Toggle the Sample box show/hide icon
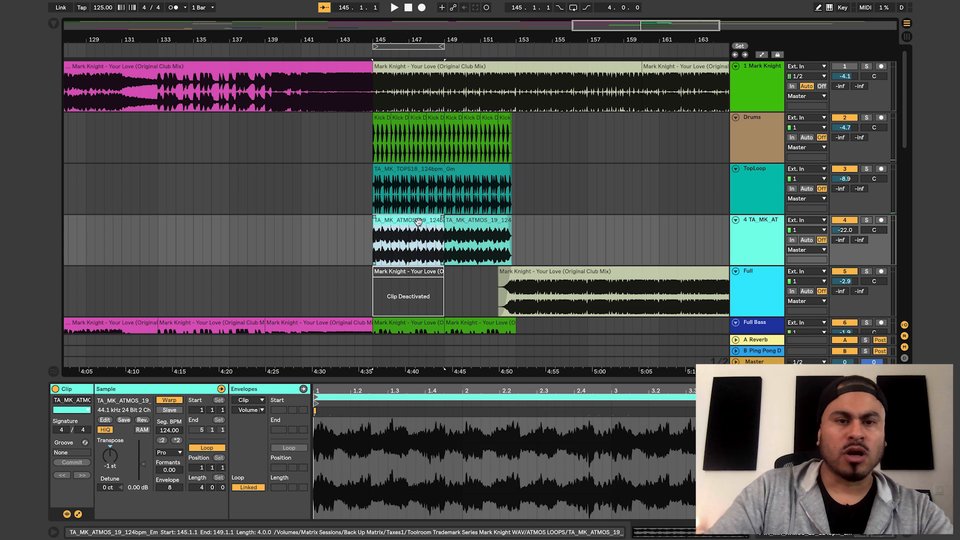The height and width of the screenshot is (540, 960). coord(221,389)
